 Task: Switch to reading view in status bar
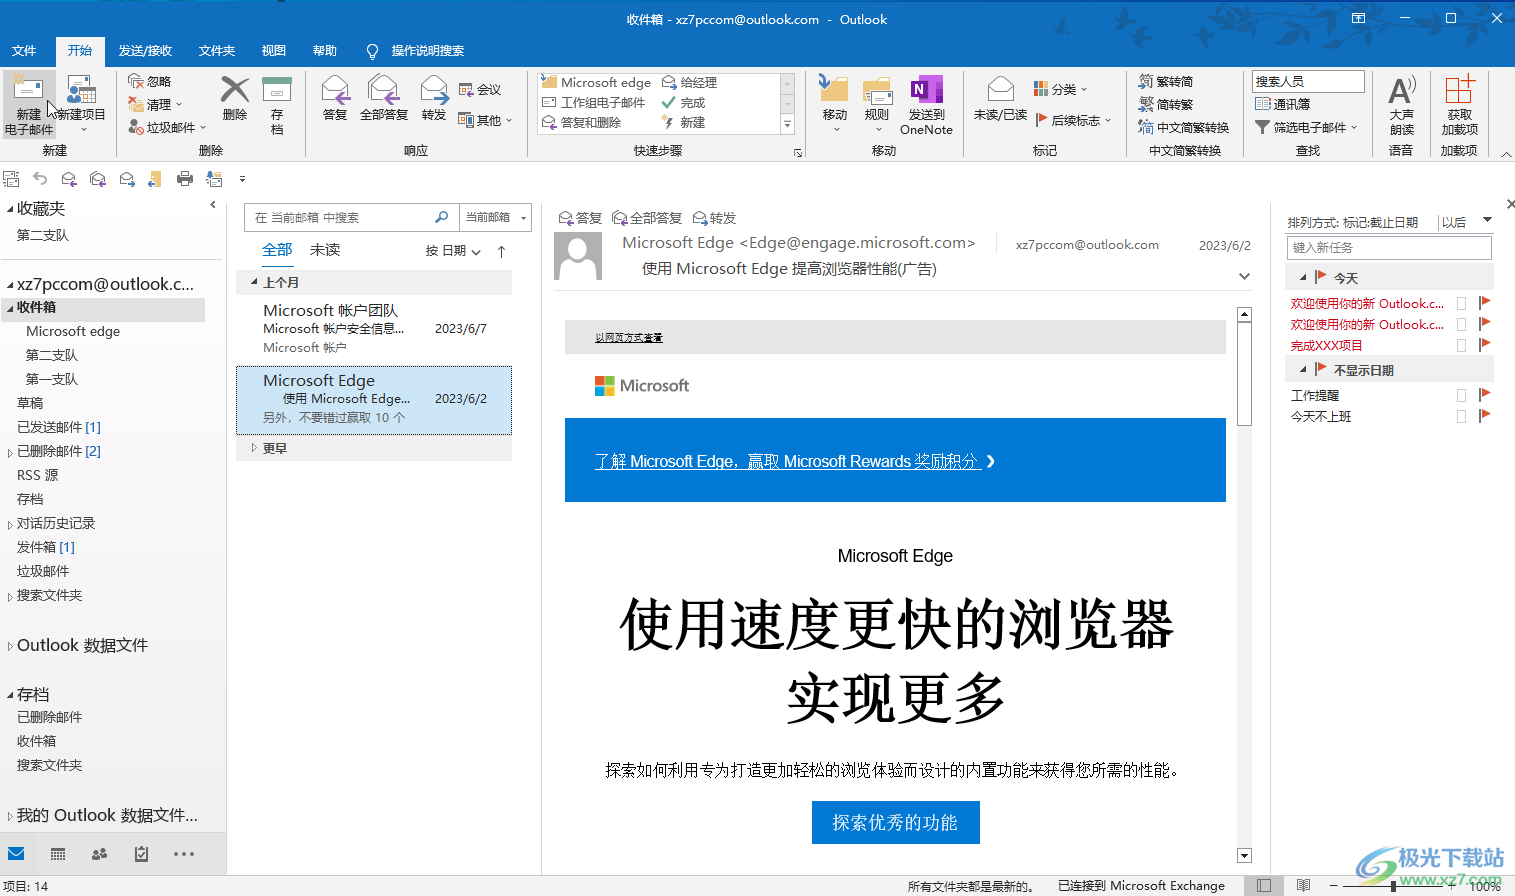click(1303, 886)
